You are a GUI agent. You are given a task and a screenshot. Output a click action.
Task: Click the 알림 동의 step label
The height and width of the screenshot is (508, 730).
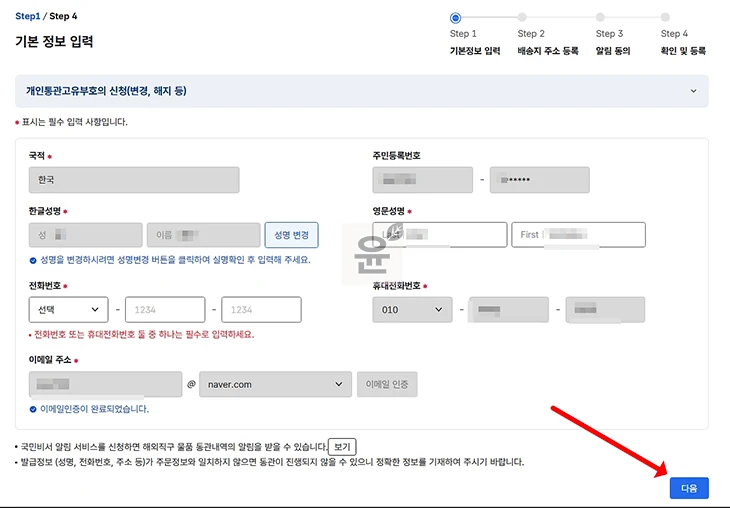613,51
